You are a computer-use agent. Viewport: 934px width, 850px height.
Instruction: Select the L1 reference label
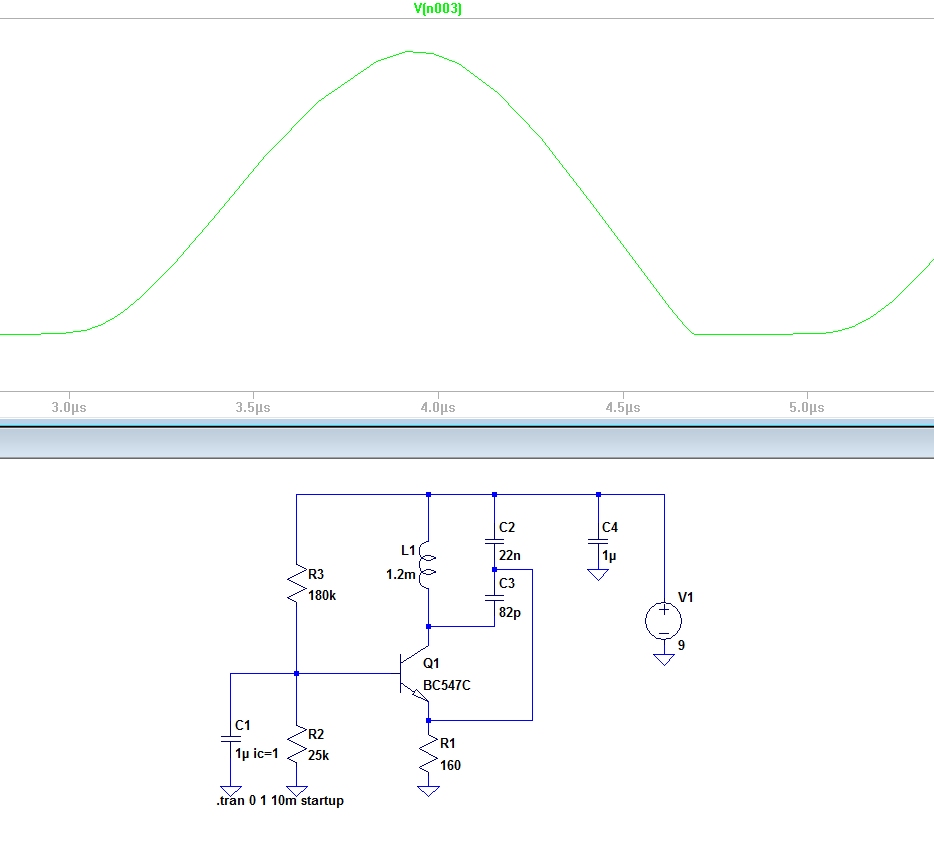click(x=408, y=550)
